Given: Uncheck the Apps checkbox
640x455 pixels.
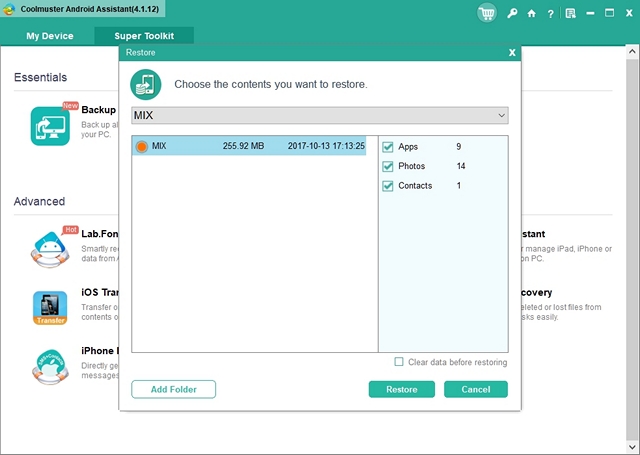Looking at the screenshot, I should (388, 147).
